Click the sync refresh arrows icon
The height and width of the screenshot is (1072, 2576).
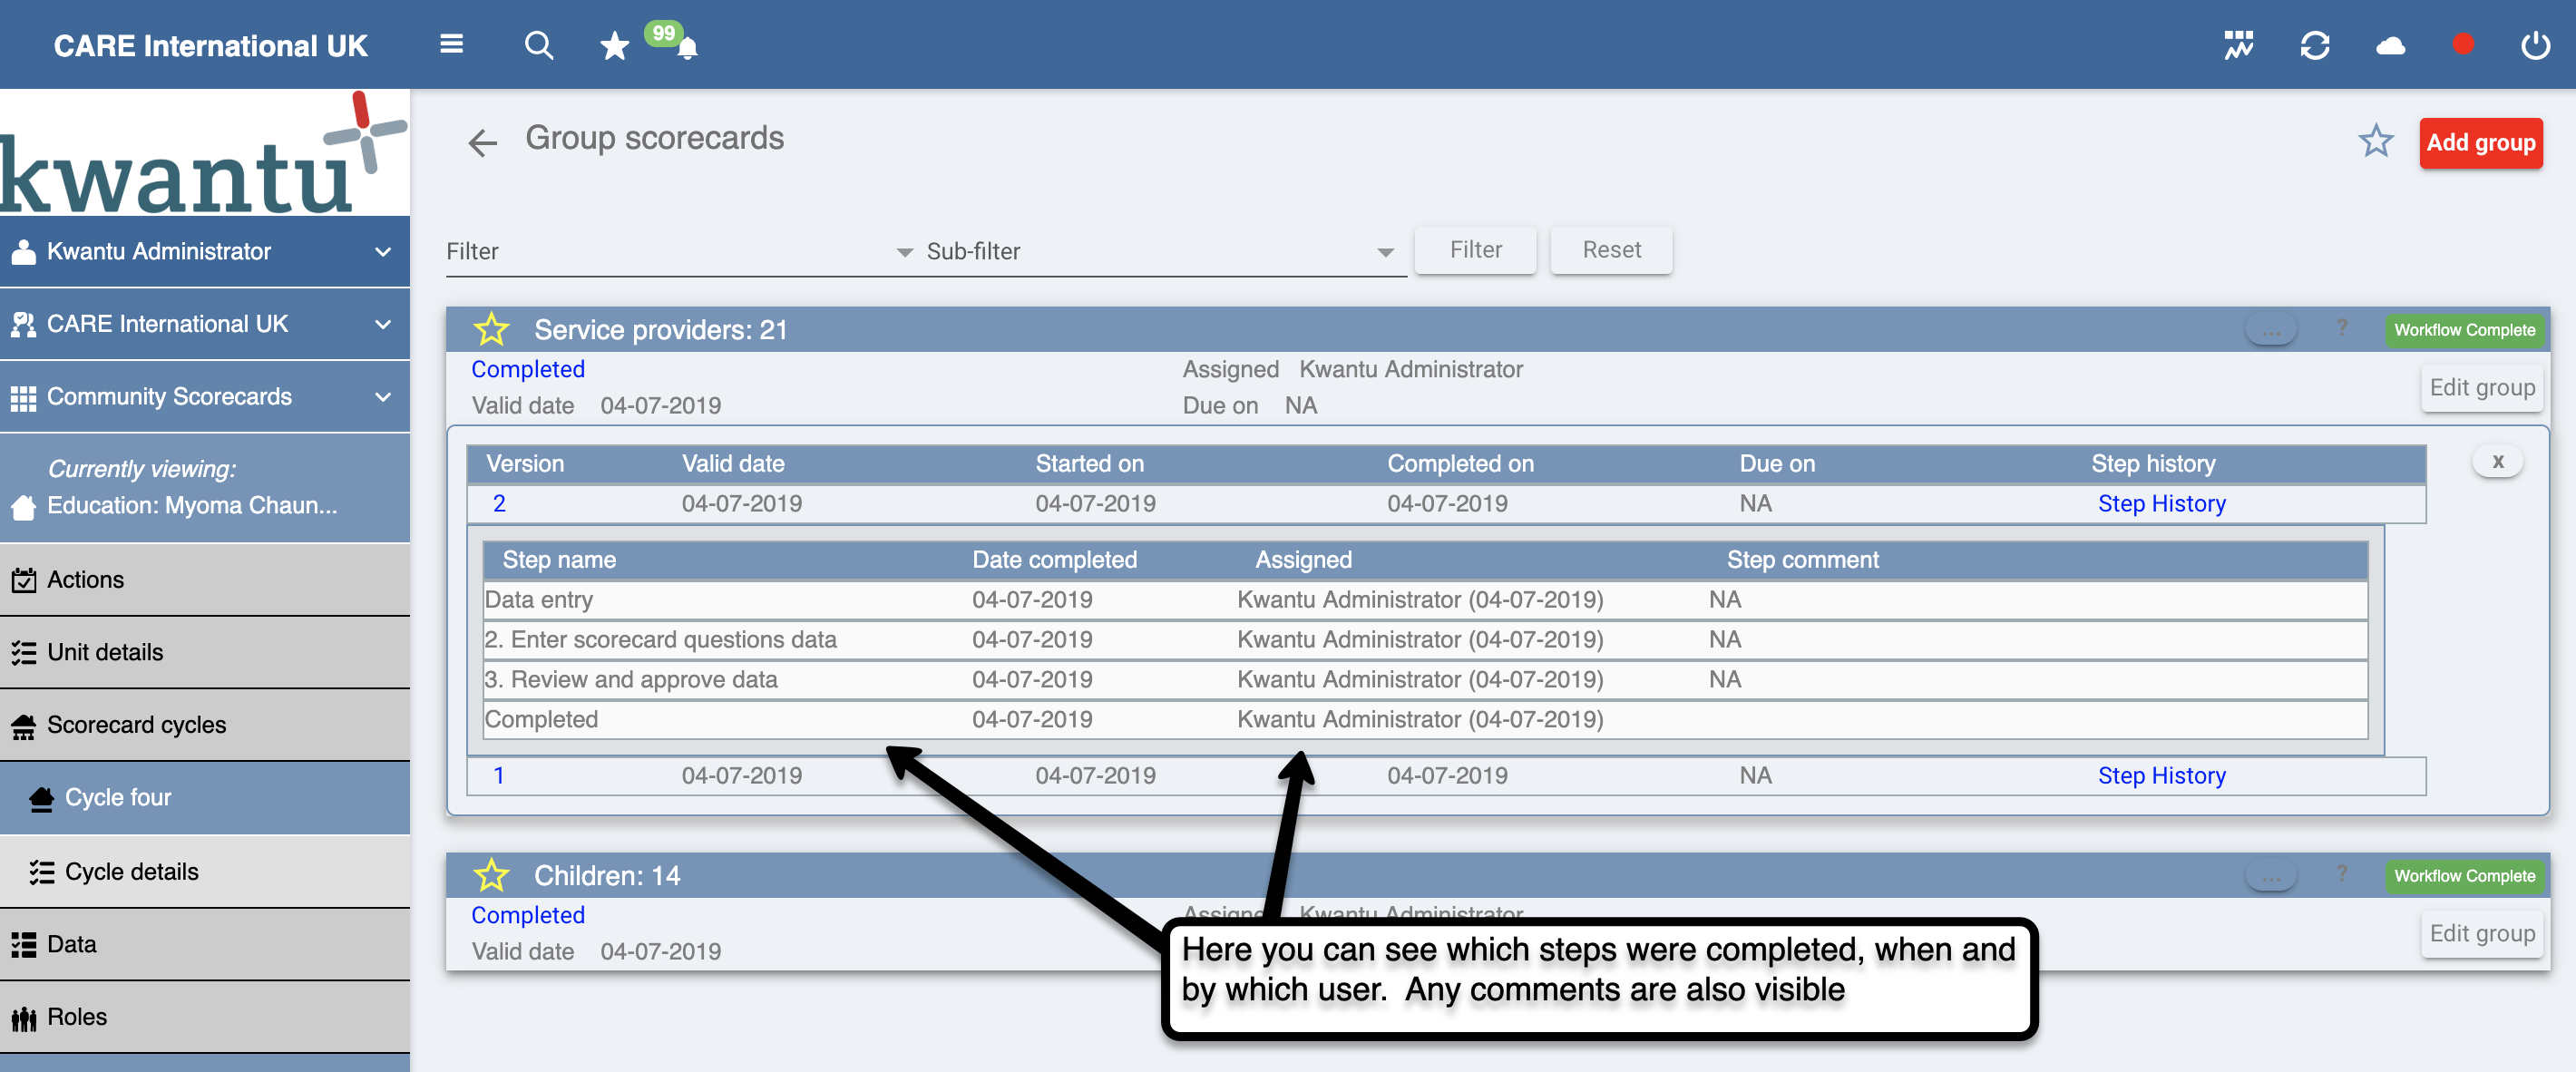tap(2314, 45)
